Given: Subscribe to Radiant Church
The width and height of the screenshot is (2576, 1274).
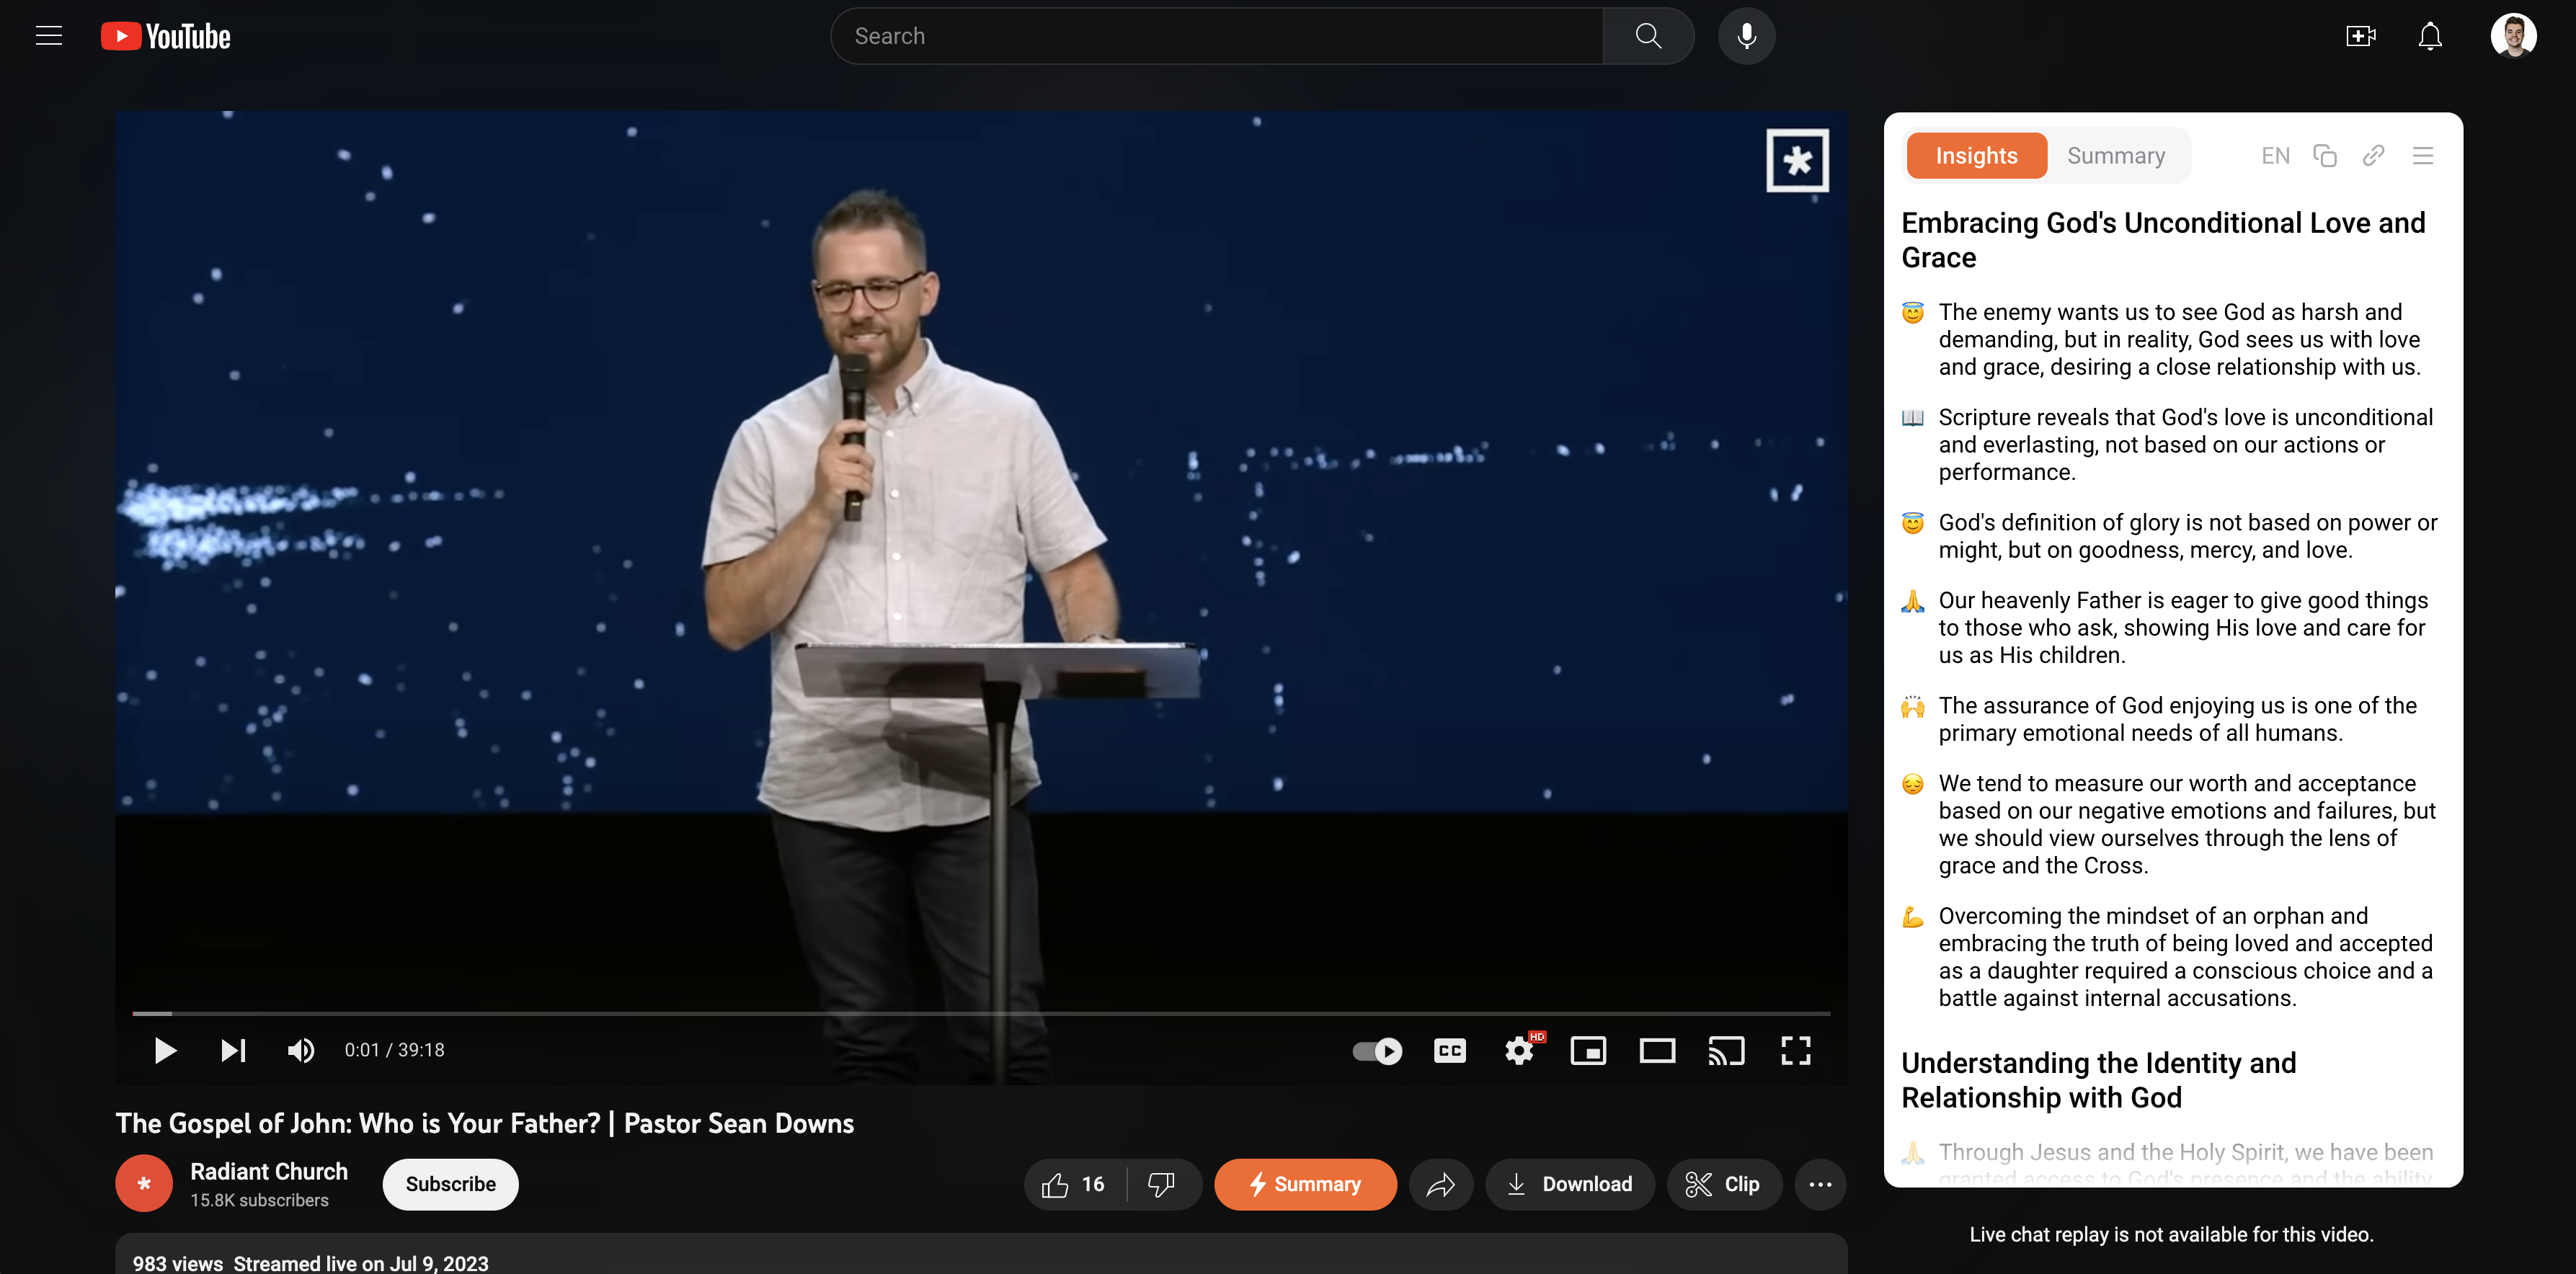Looking at the screenshot, I should coord(450,1184).
